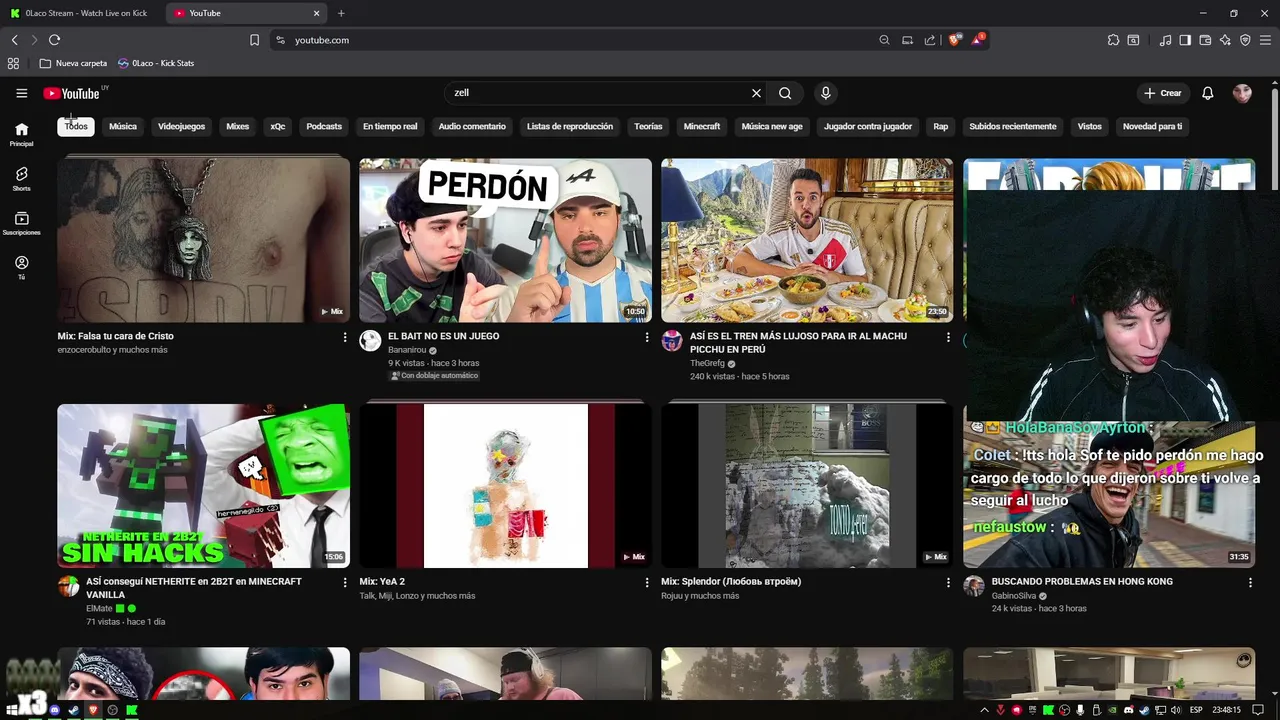Select the Teorías filter chip
This screenshot has width=1280, height=720.
(x=648, y=127)
